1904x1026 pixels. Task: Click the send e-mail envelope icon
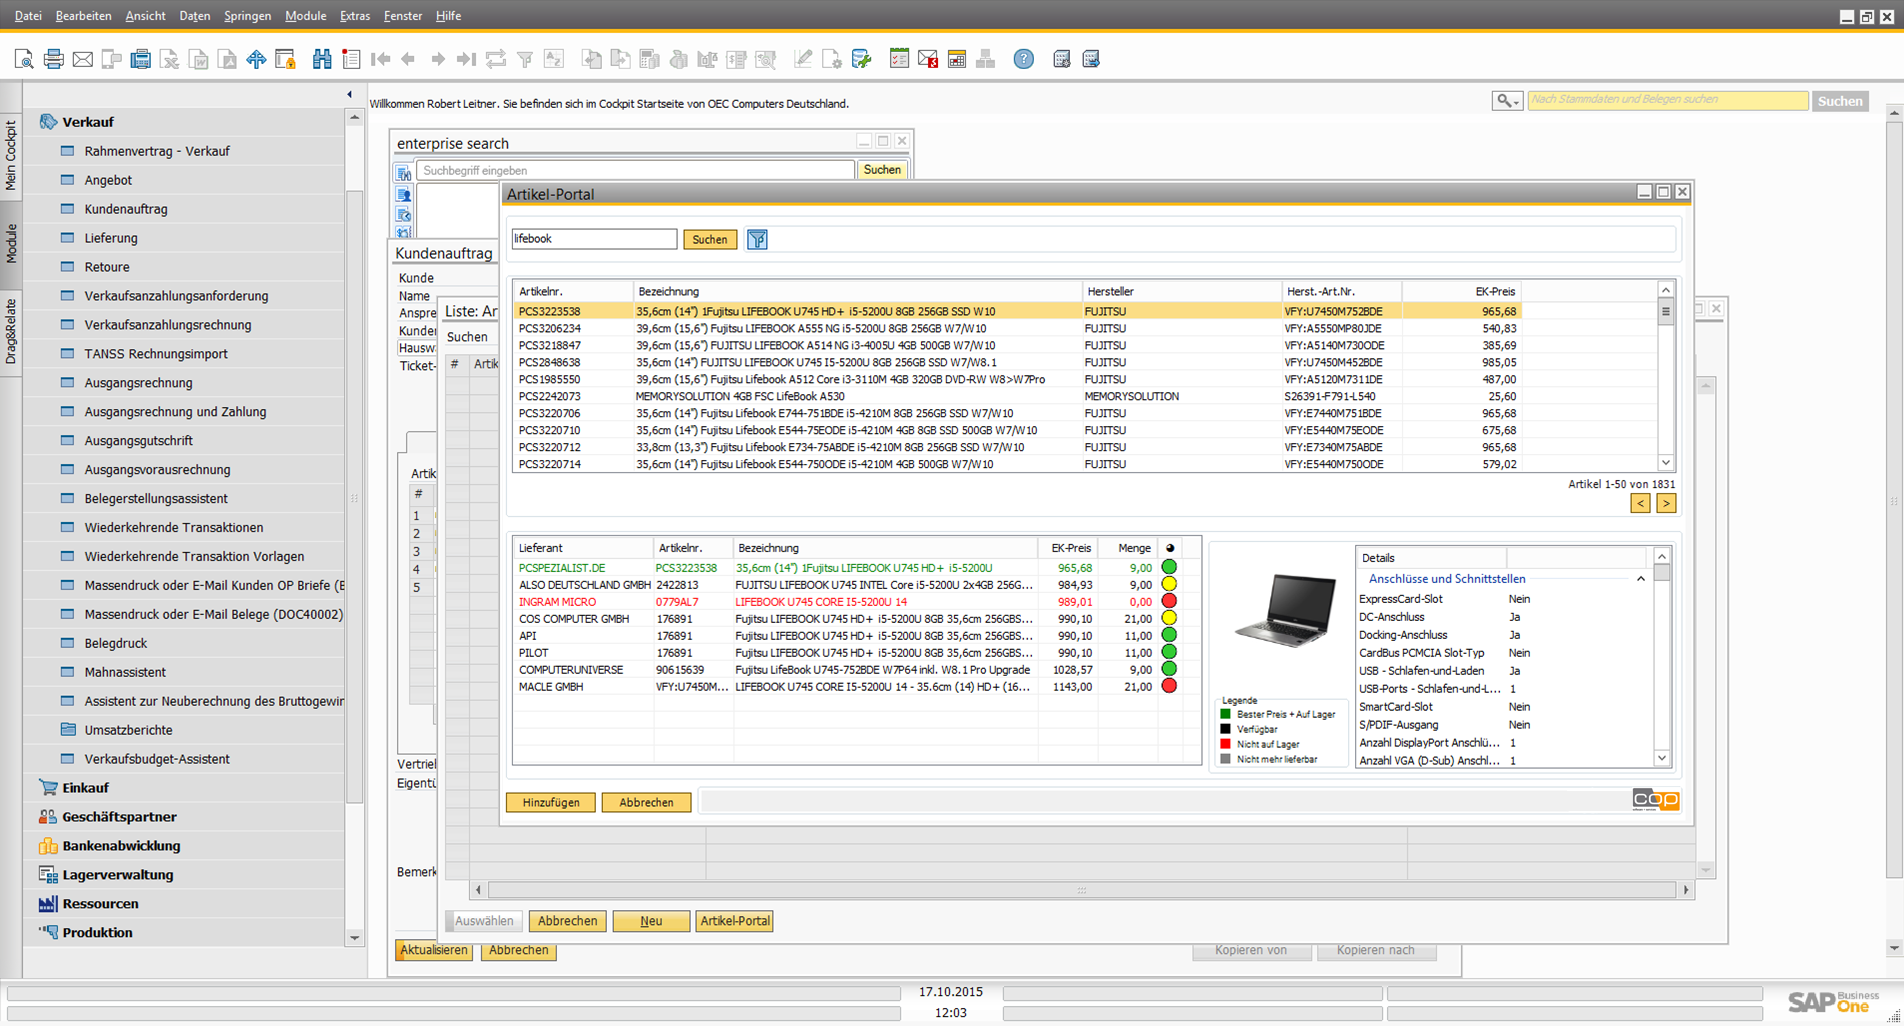(83, 59)
